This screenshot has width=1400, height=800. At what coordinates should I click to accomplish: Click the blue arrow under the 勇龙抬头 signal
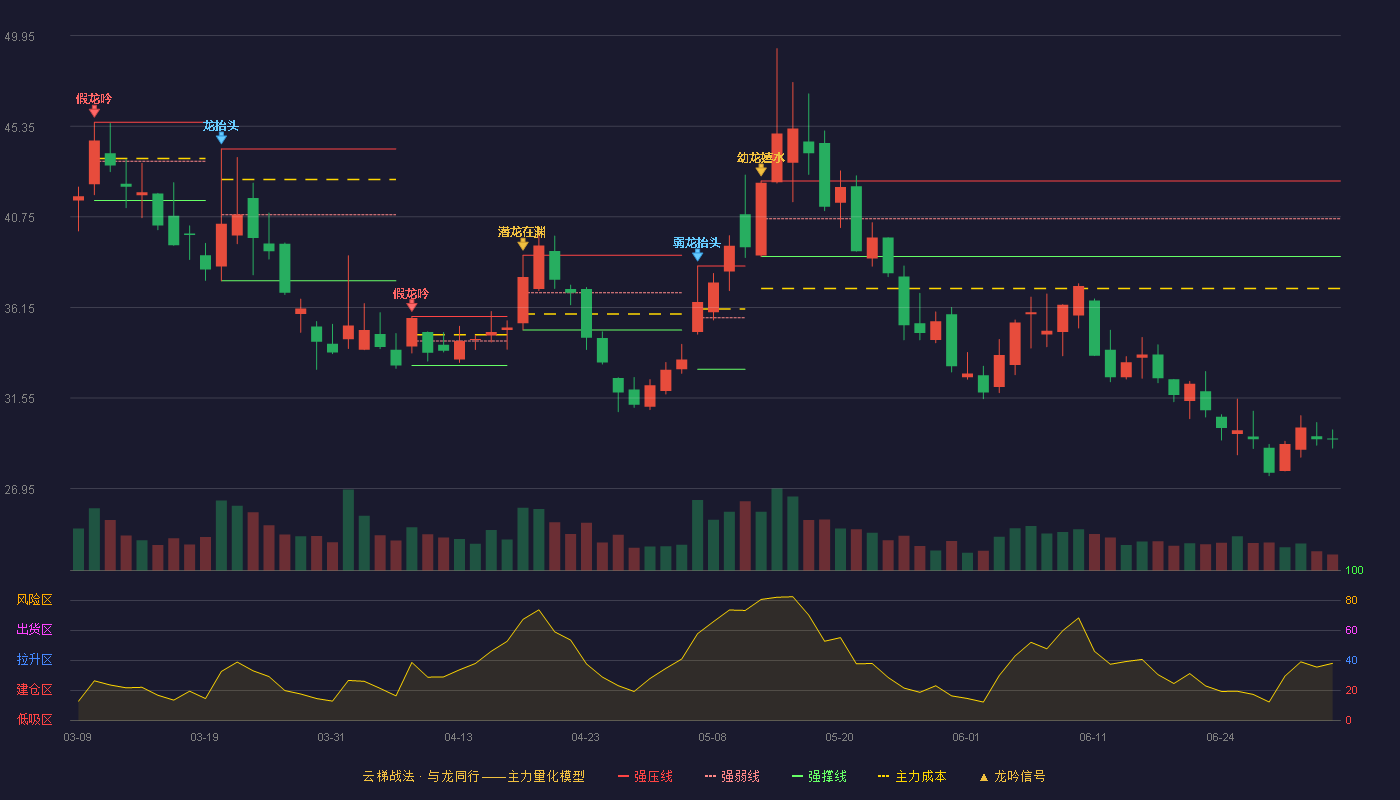pos(697,255)
